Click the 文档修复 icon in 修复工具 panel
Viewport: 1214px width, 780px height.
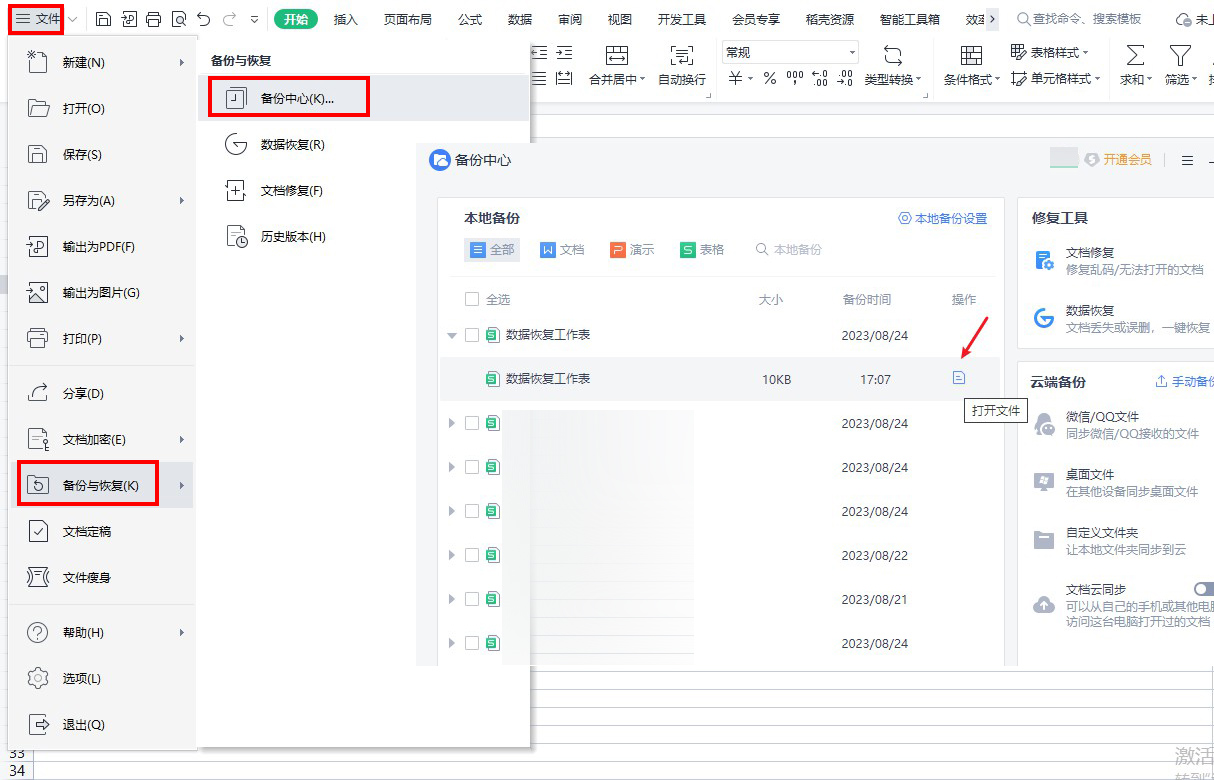1044,261
